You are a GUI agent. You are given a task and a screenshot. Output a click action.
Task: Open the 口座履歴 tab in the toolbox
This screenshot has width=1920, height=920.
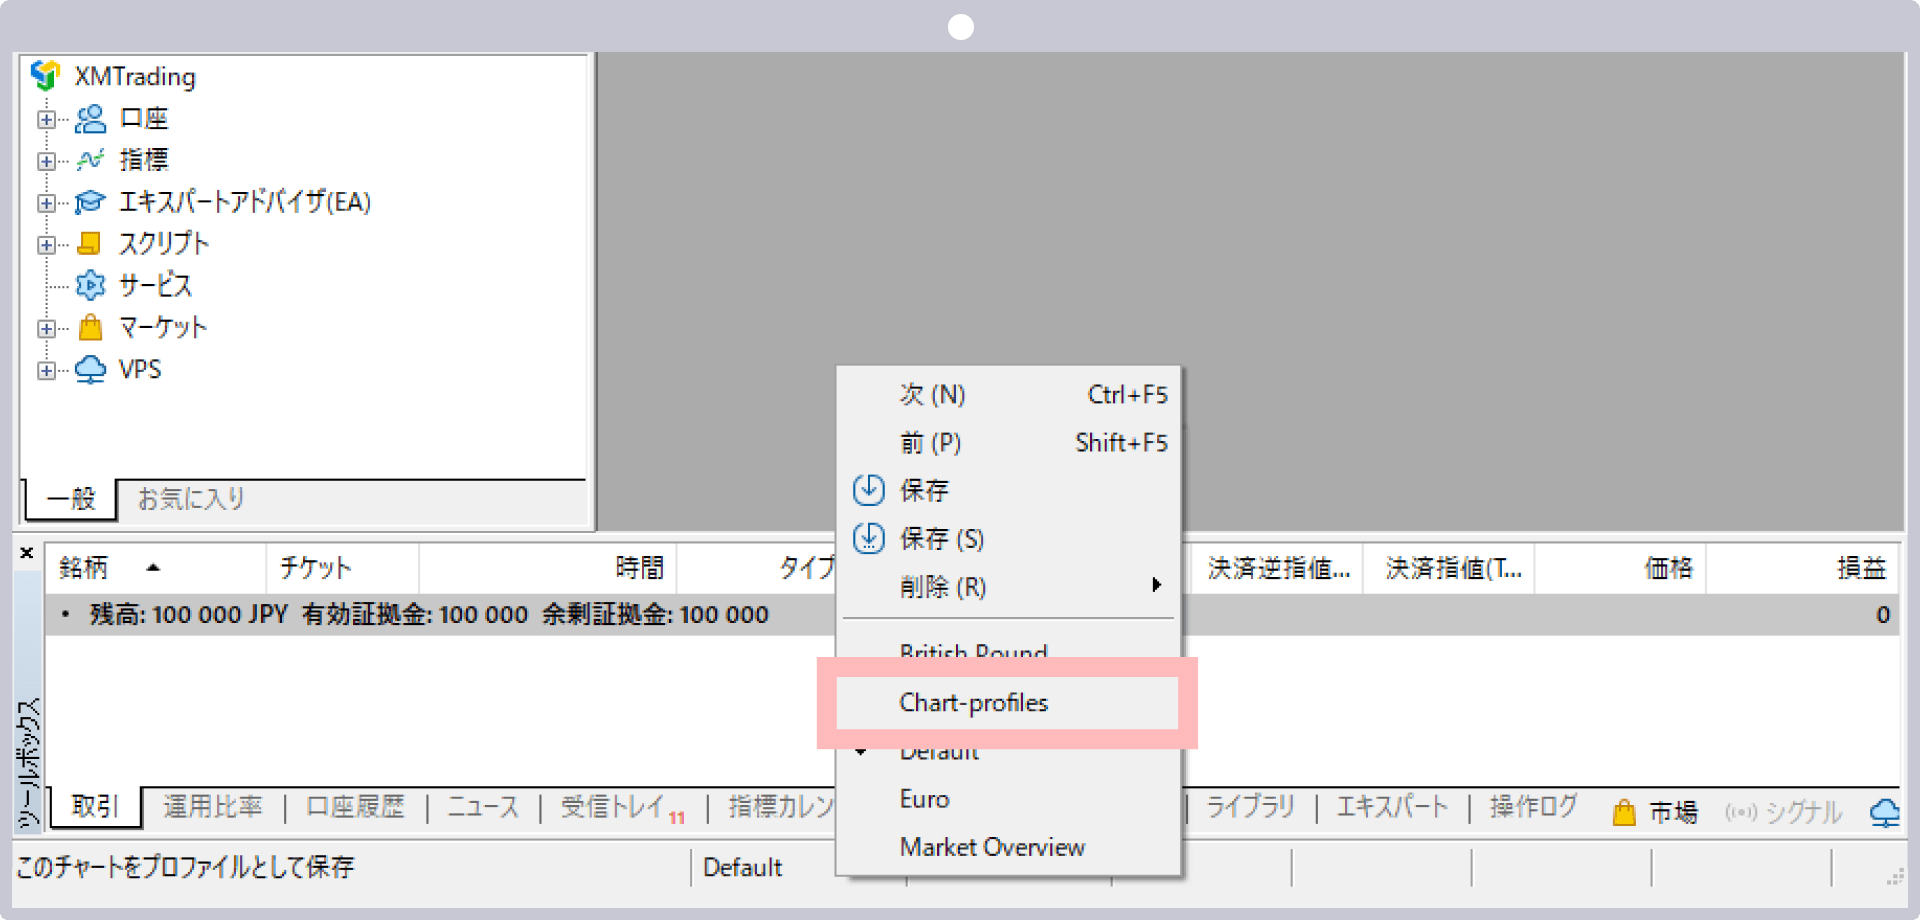[354, 806]
